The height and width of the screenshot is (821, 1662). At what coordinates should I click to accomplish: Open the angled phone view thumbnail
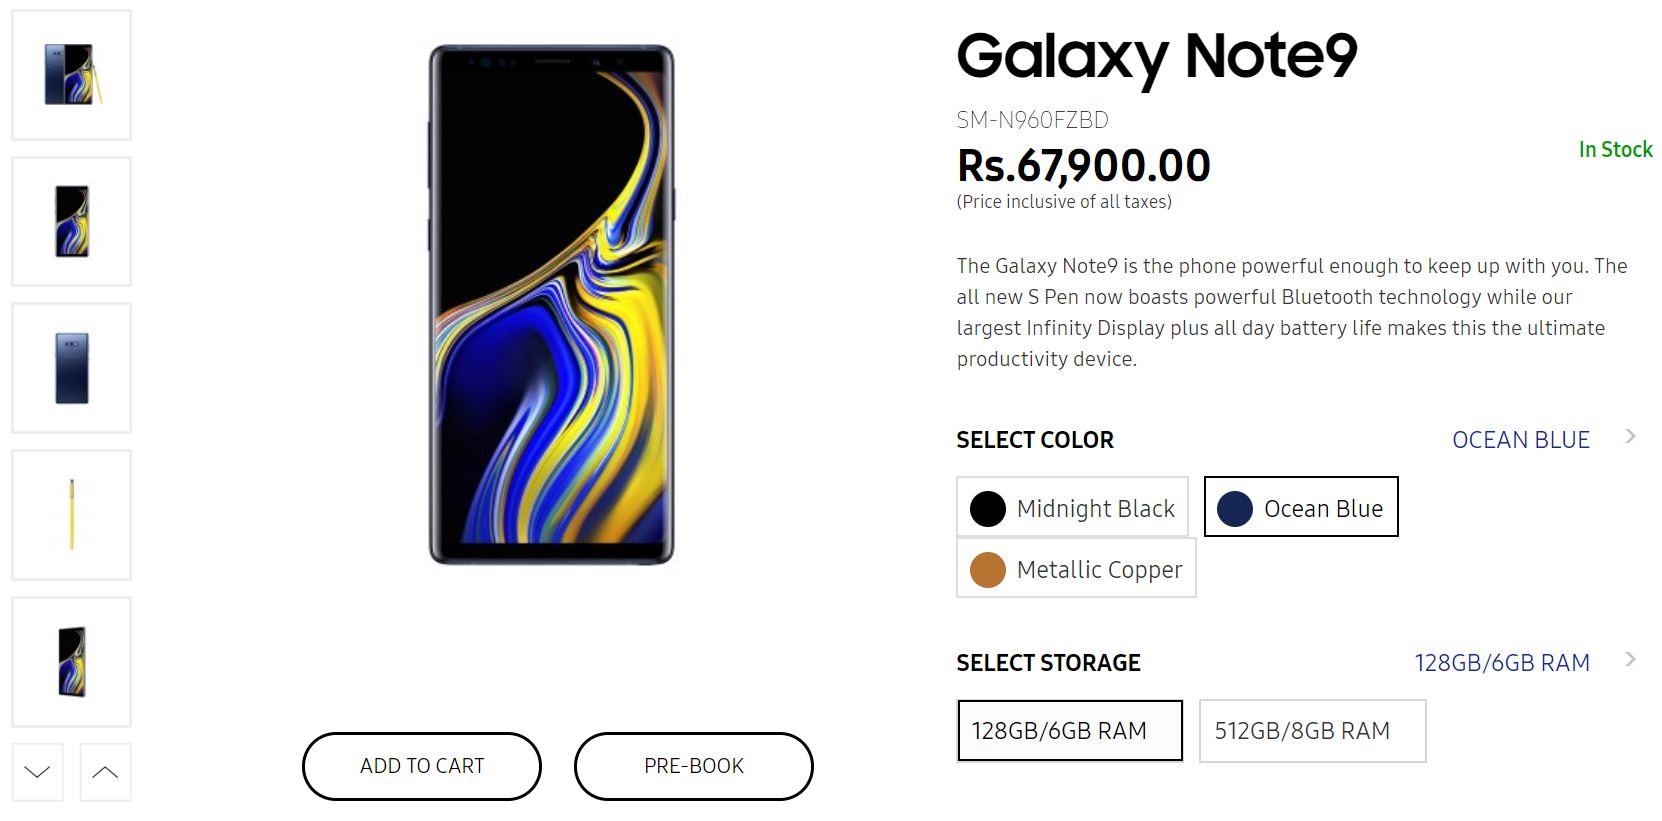71,661
